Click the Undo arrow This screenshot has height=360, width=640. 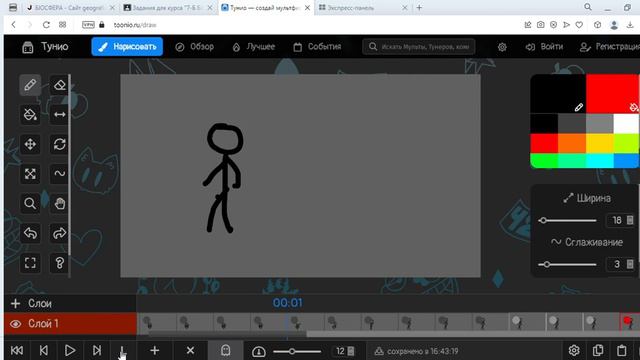pos(30,233)
